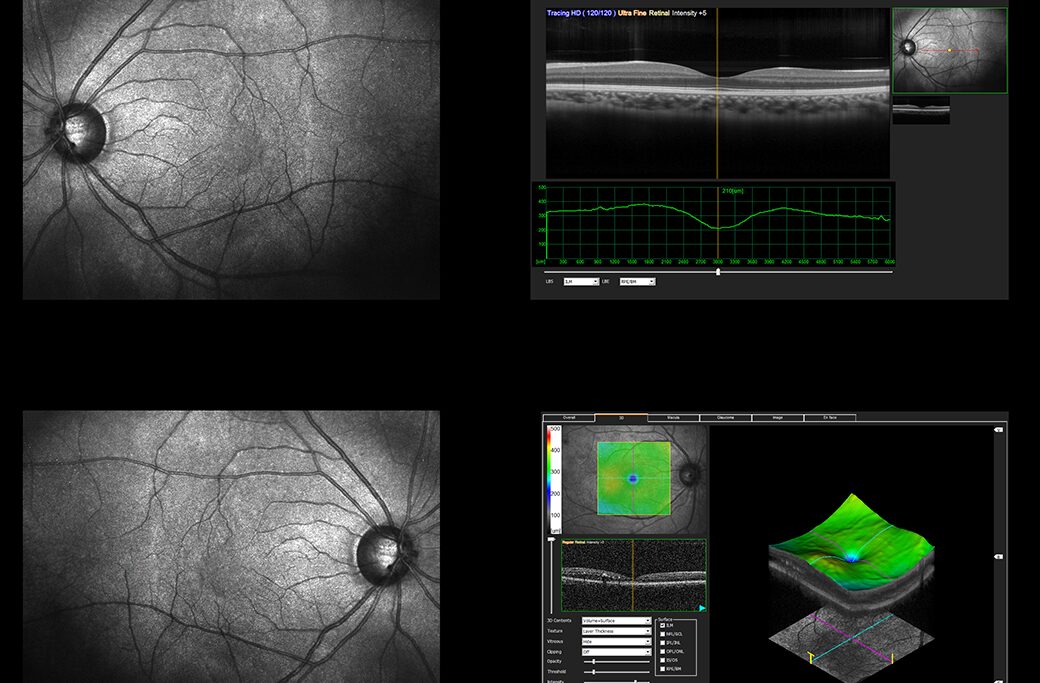Enable the NFL/GCL surface checkbox

662,635
